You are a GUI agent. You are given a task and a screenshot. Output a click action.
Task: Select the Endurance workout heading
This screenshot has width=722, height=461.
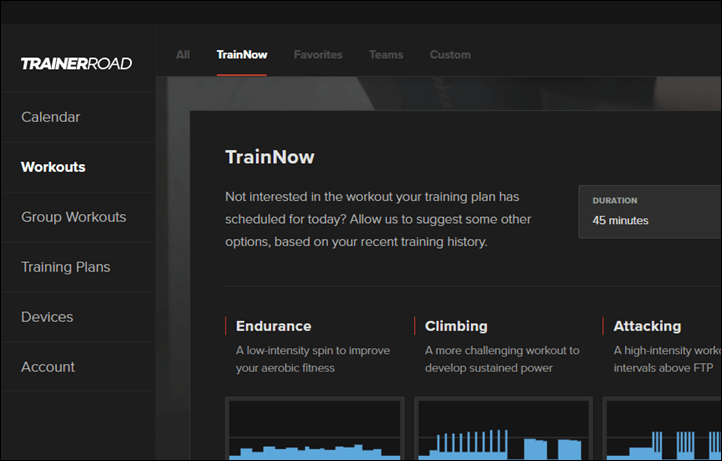click(x=274, y=326)
